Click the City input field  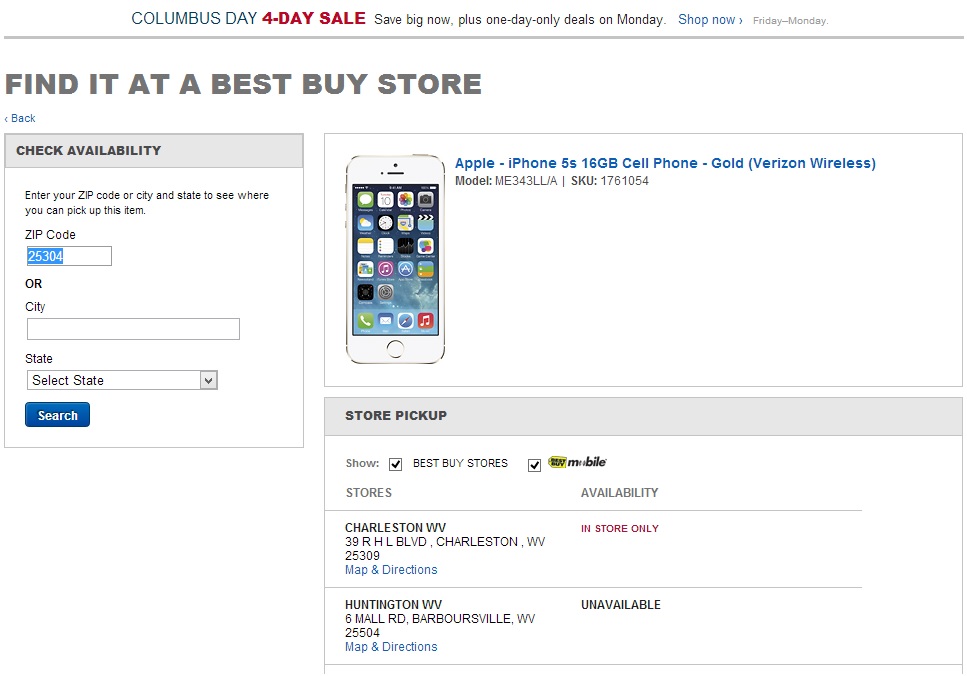click(133, 329)
